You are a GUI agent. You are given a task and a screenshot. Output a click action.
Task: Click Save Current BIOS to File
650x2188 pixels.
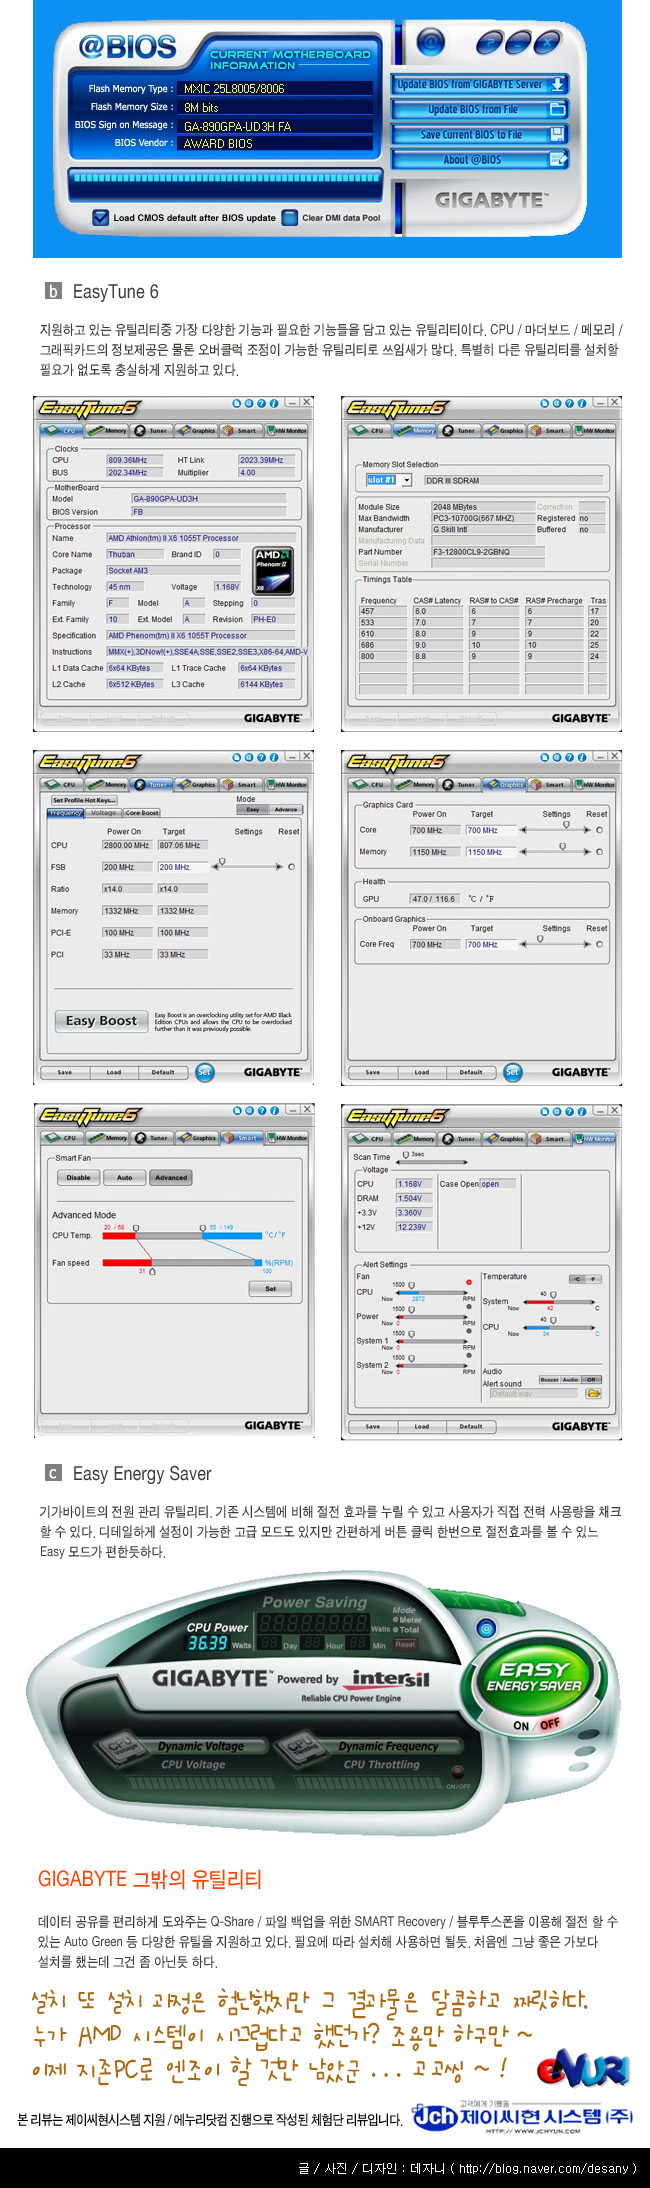pos(479,134)
